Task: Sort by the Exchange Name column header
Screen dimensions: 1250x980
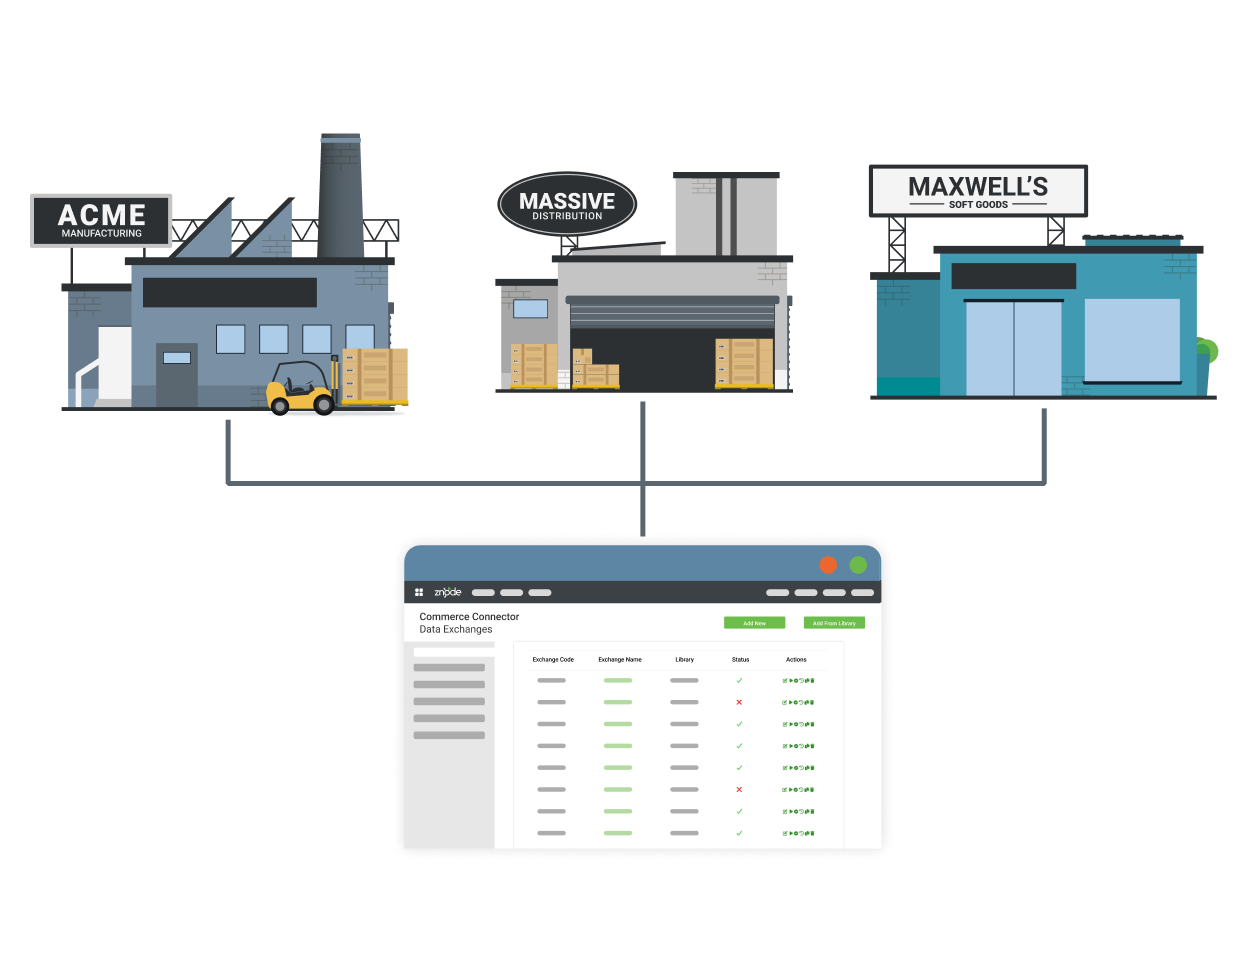Action: coord(620,660)
